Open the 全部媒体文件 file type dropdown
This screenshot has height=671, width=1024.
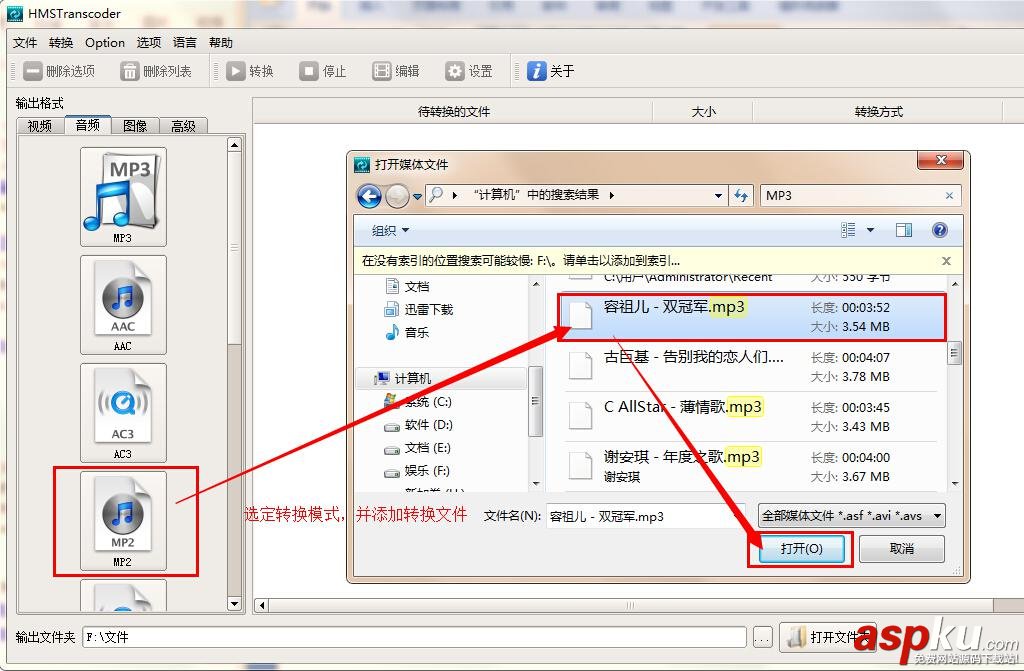coord(850,515)
